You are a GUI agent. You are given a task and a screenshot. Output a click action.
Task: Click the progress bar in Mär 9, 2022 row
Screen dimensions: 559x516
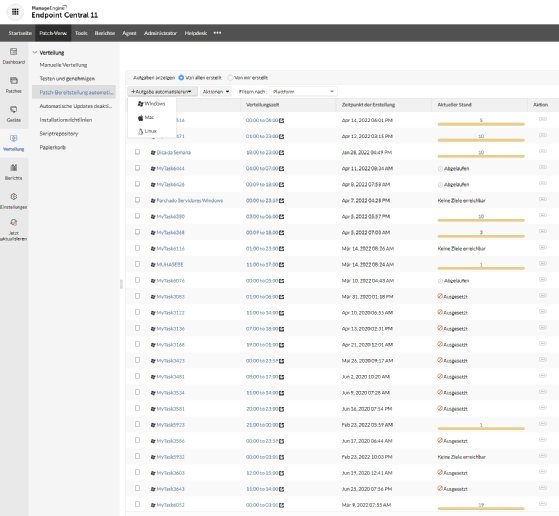[481, 508]
